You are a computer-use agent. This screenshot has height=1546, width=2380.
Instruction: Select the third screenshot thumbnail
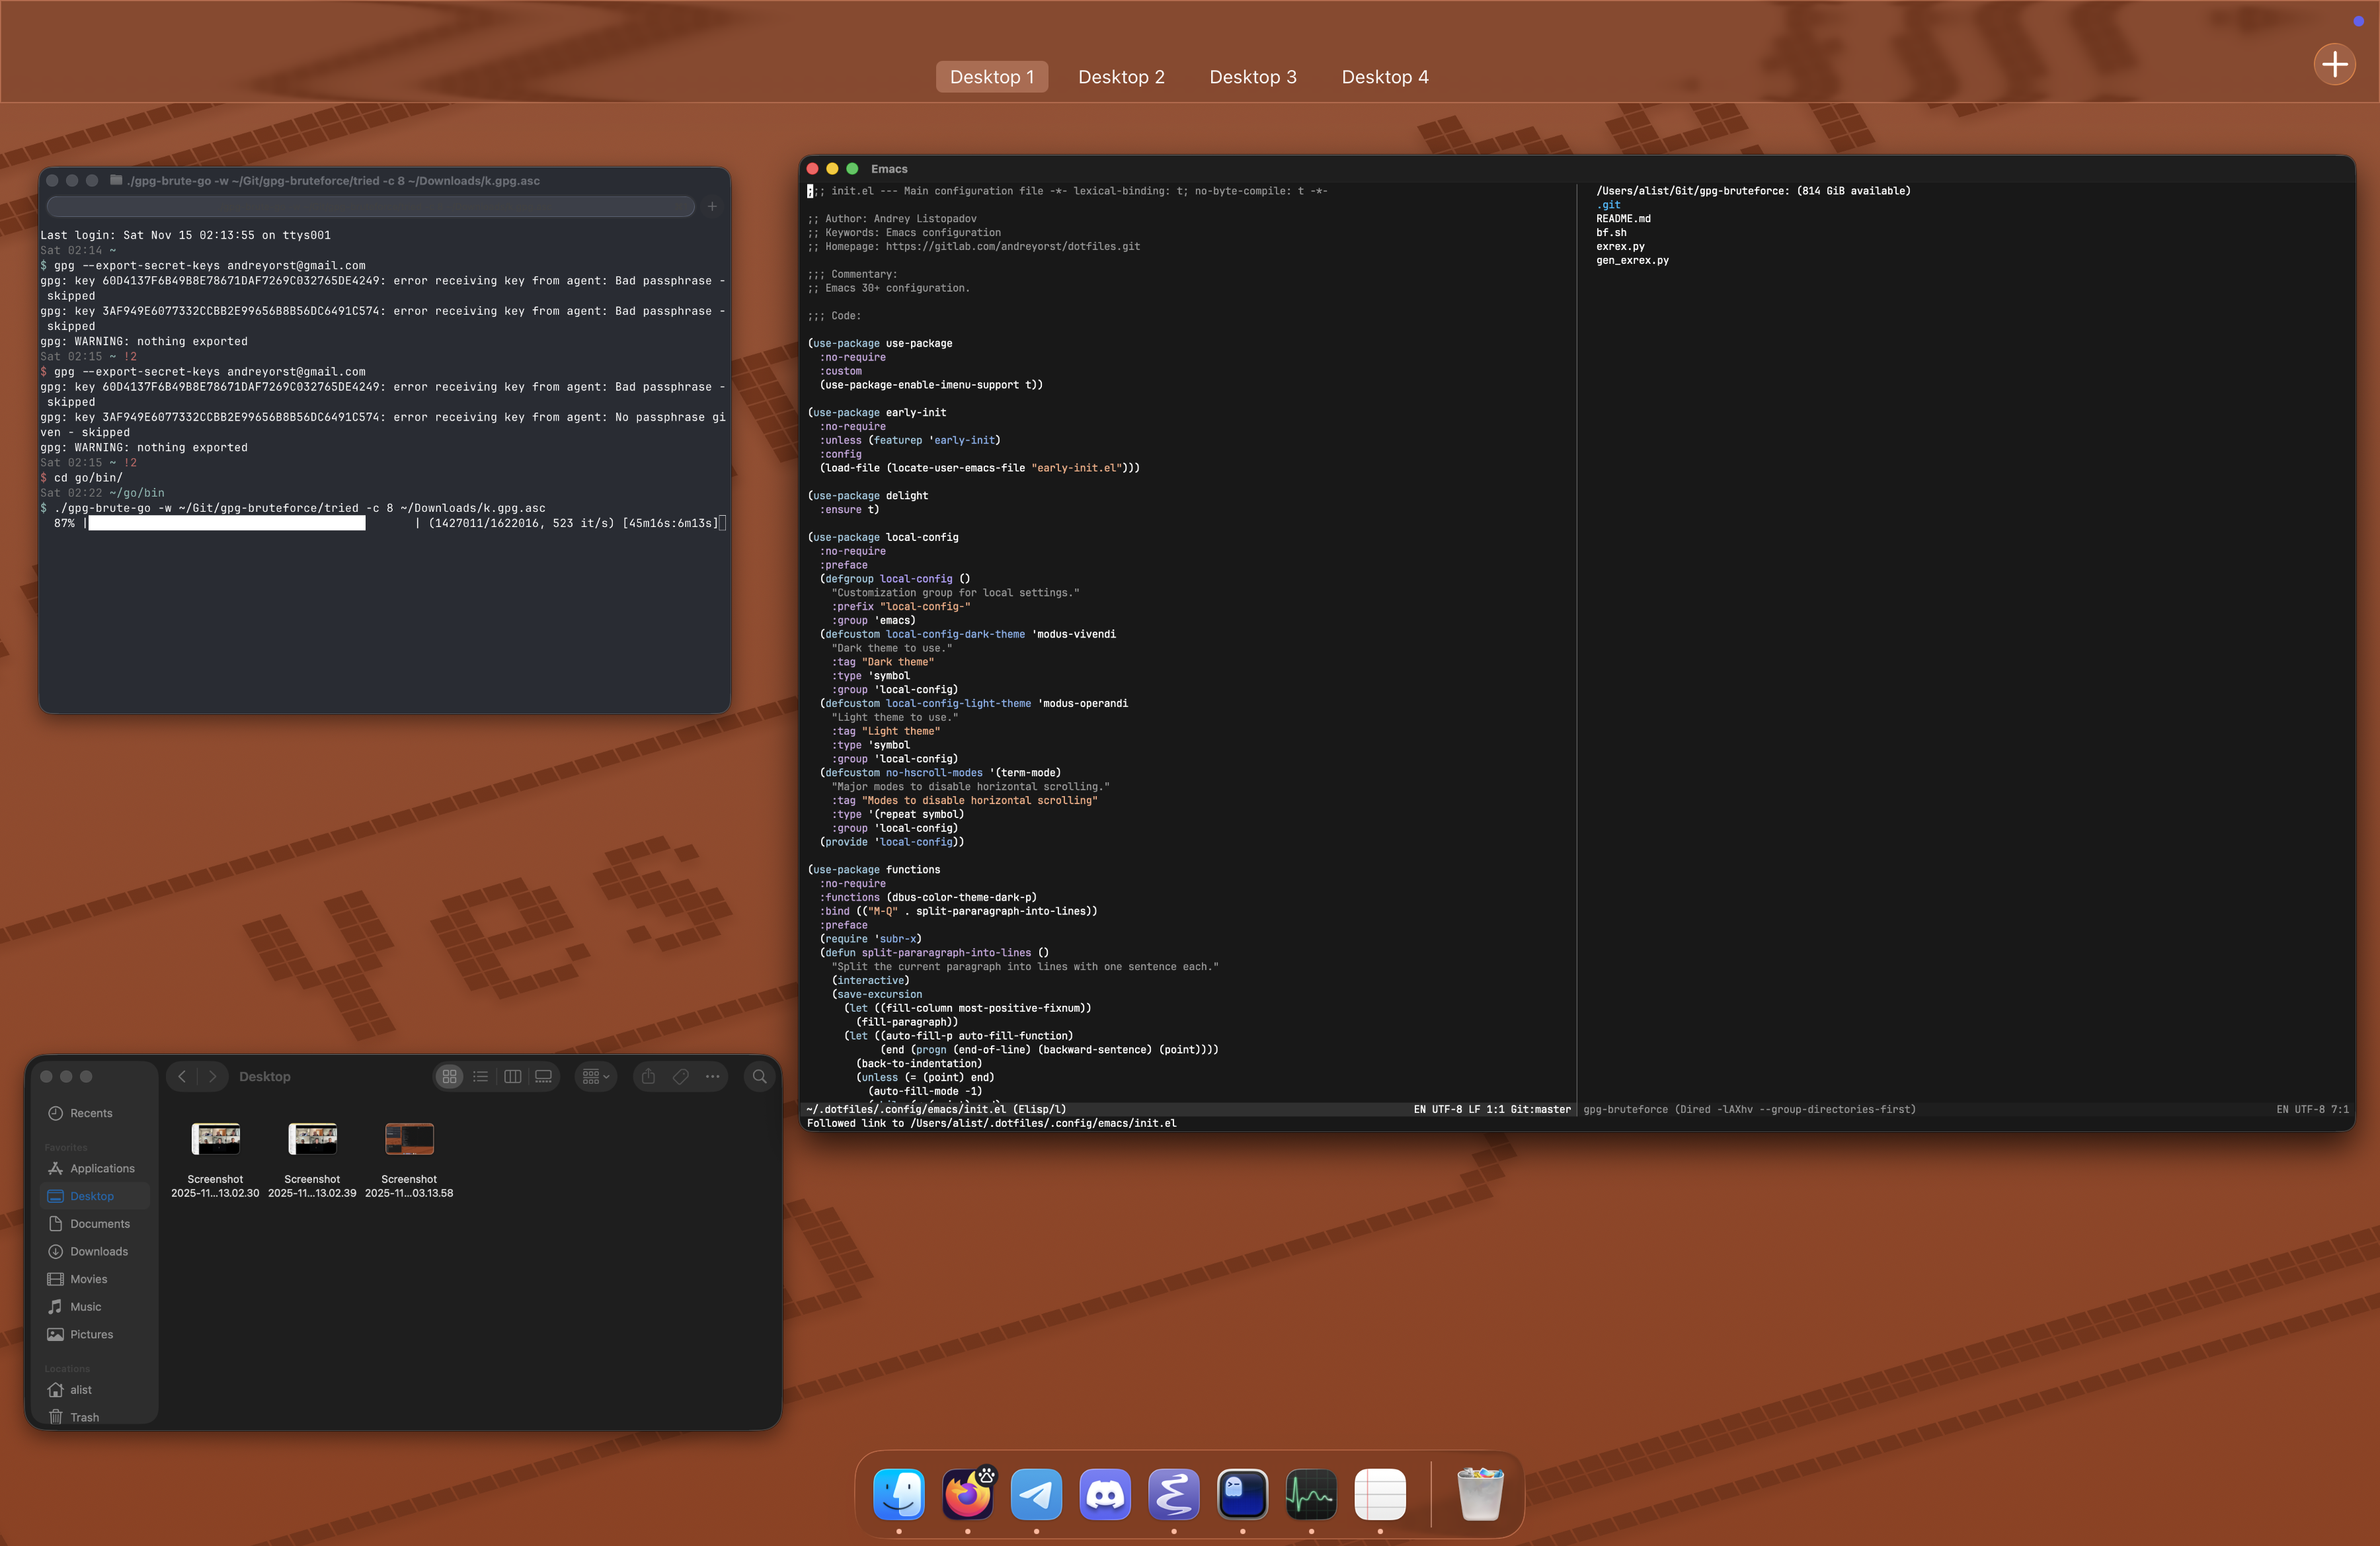(409, 1139)
